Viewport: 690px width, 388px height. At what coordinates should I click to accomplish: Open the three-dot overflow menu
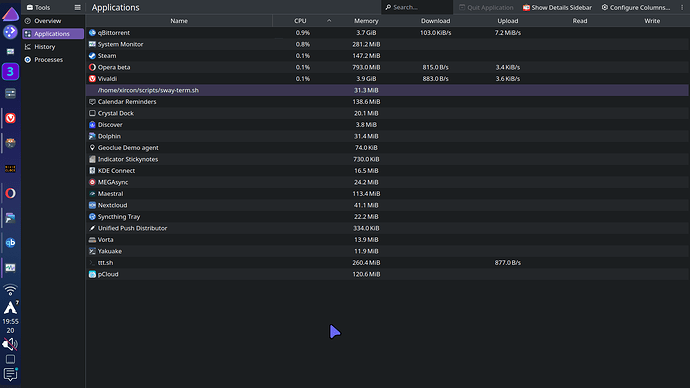[682, 7]
